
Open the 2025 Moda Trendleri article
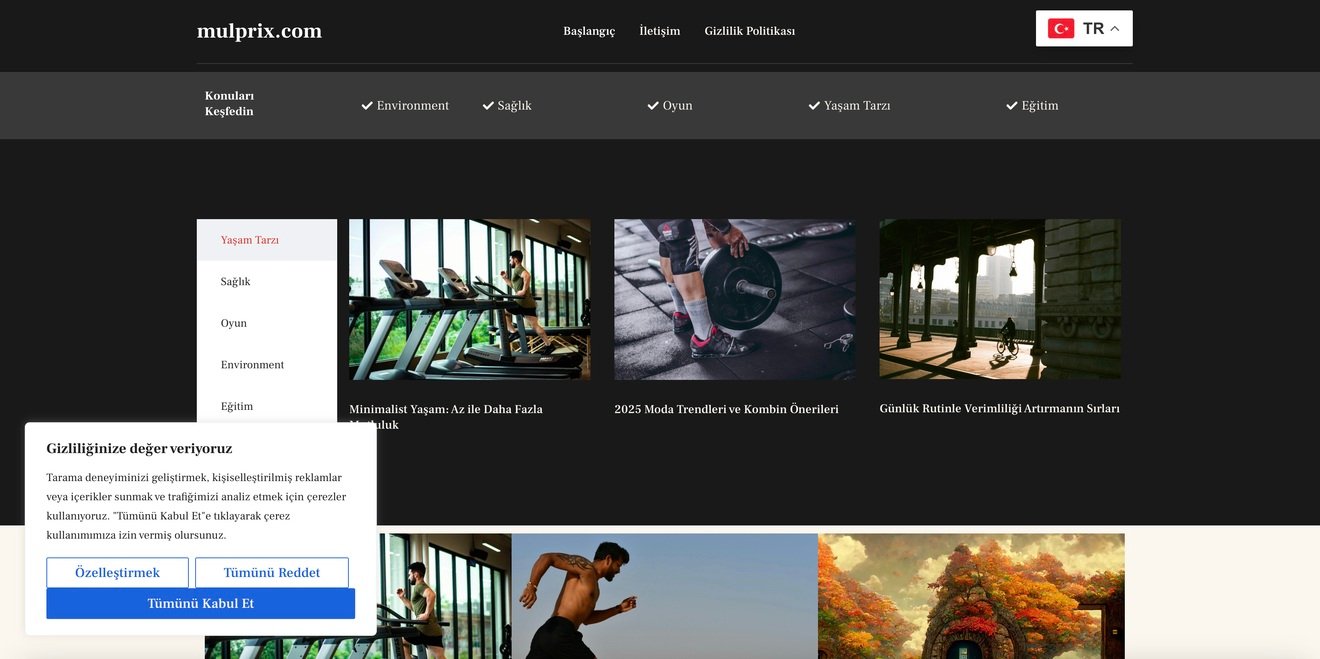click(x=727, y=408)
